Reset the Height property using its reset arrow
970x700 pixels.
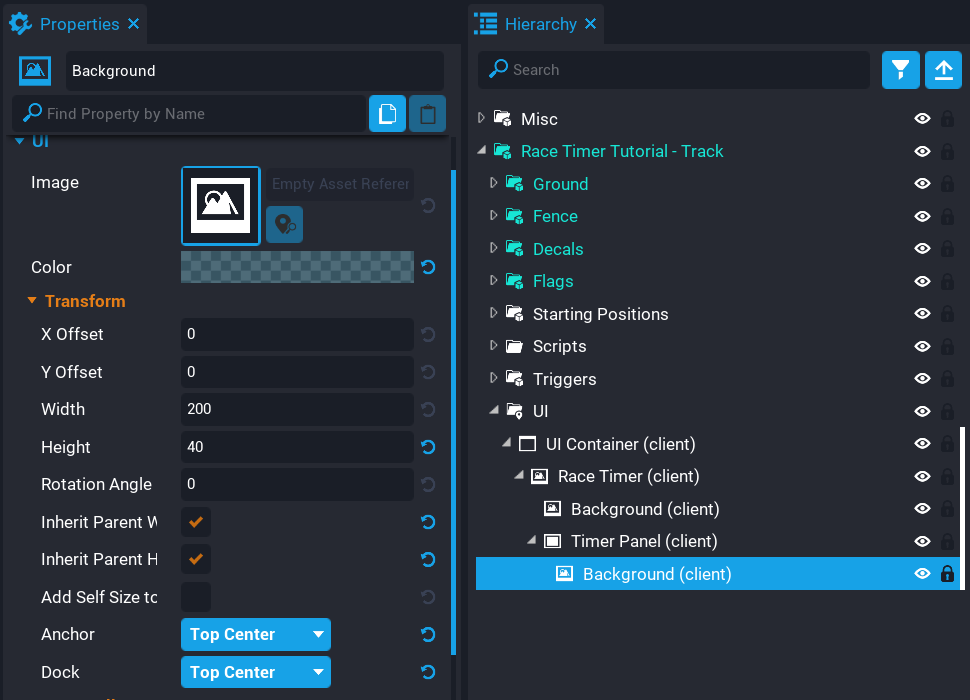pos(428,447)
